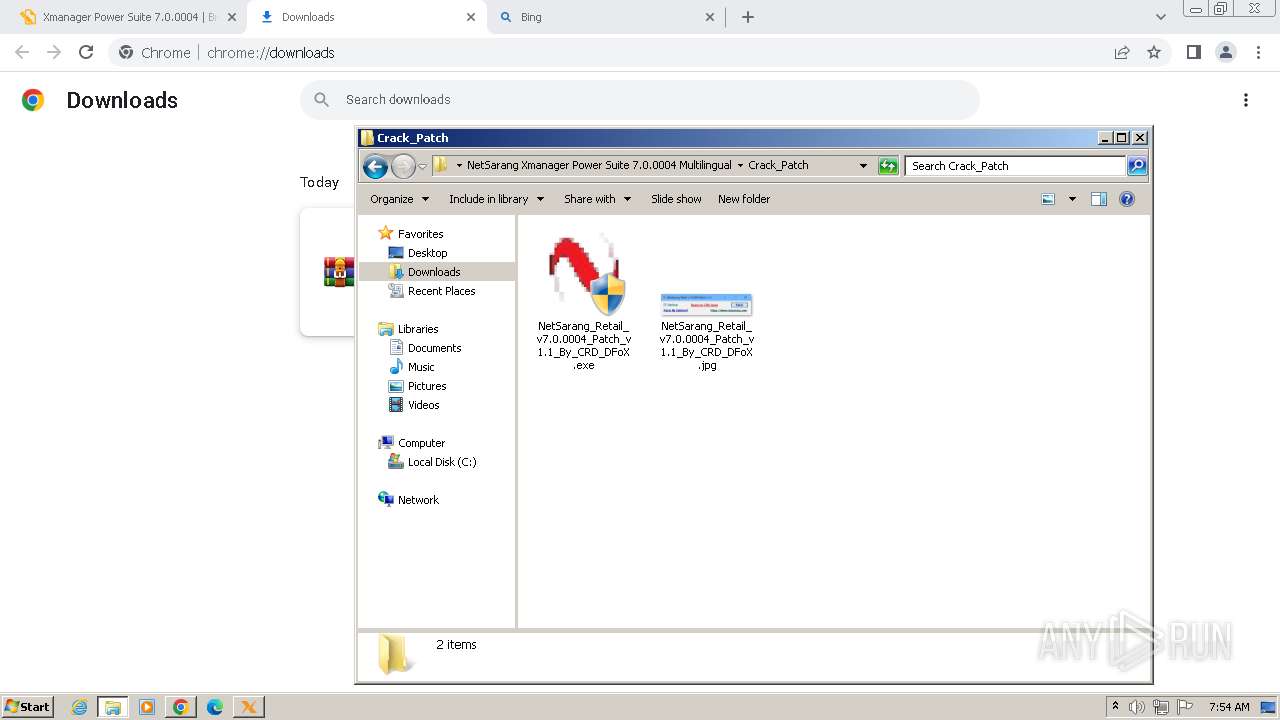Select Libraries in navigation pane

pyautogui.click(x=418, y=329)
